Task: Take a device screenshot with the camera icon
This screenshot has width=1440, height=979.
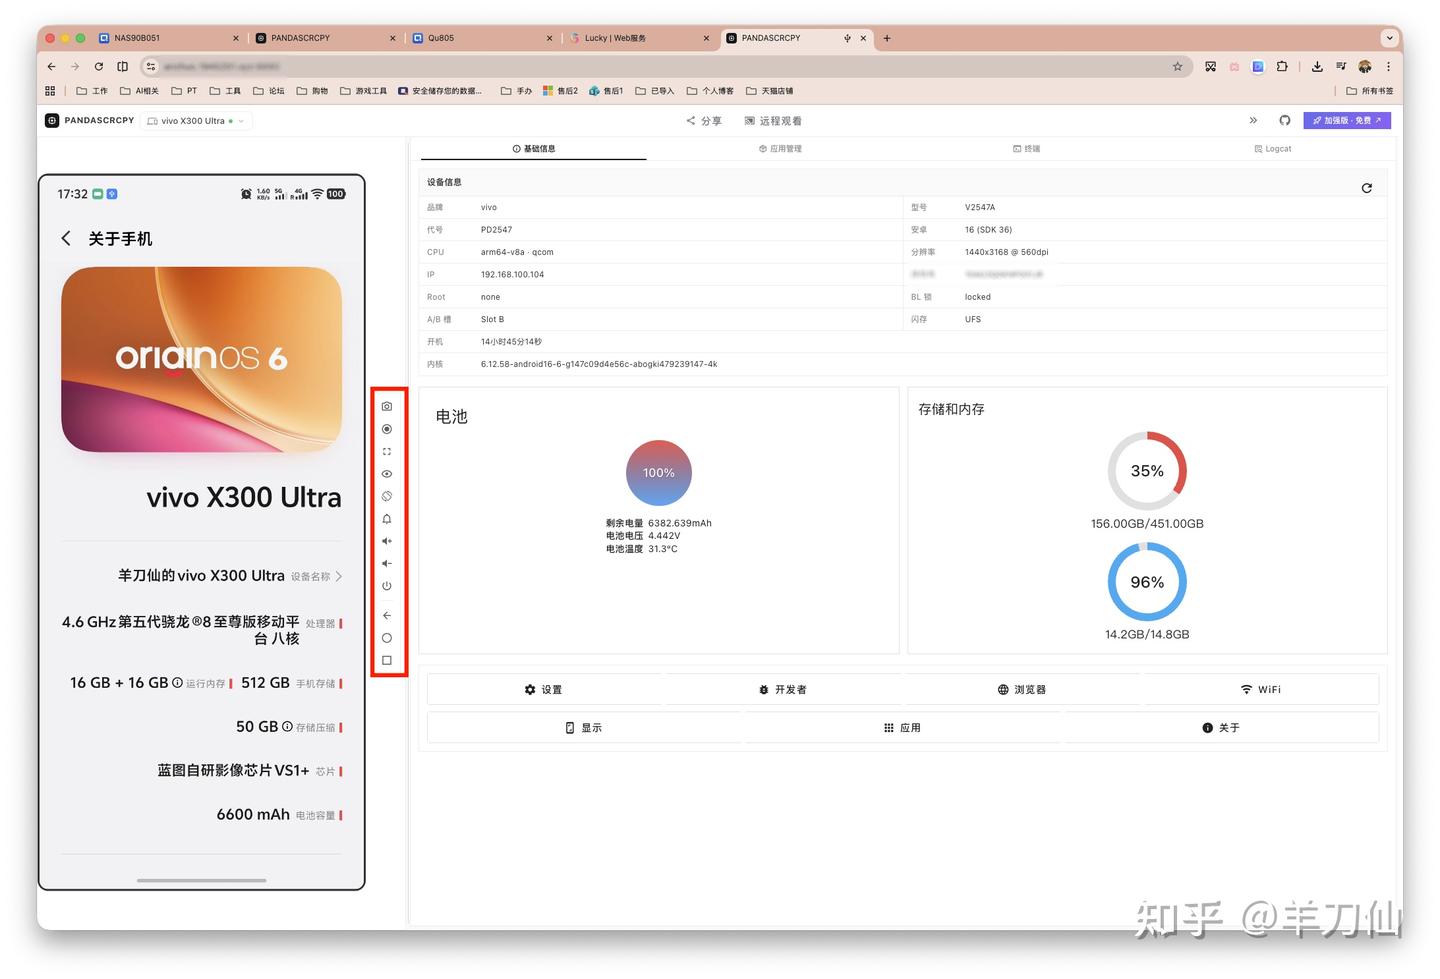Action: pyautogui.click(x=387, y=406)
